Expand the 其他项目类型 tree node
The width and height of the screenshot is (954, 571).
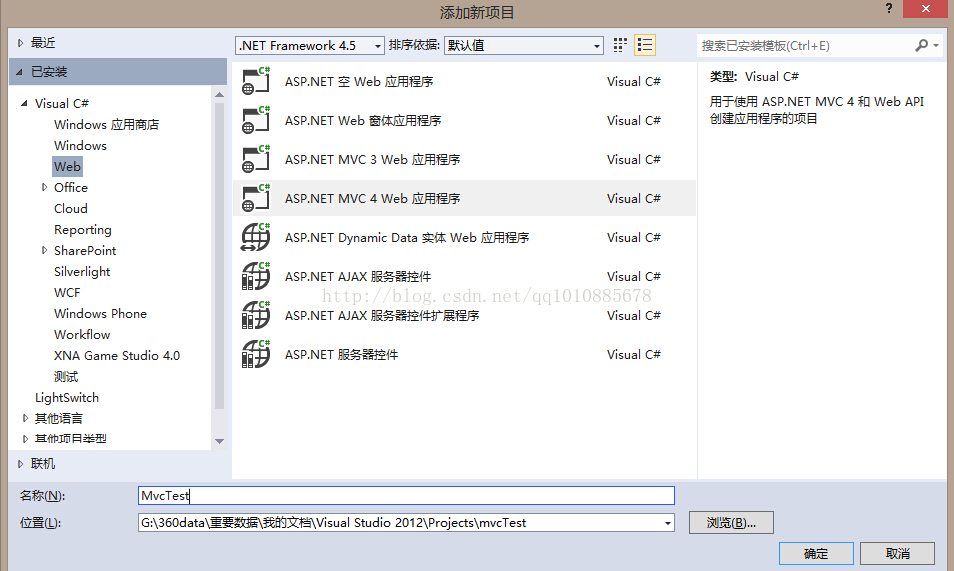point(25,439)
